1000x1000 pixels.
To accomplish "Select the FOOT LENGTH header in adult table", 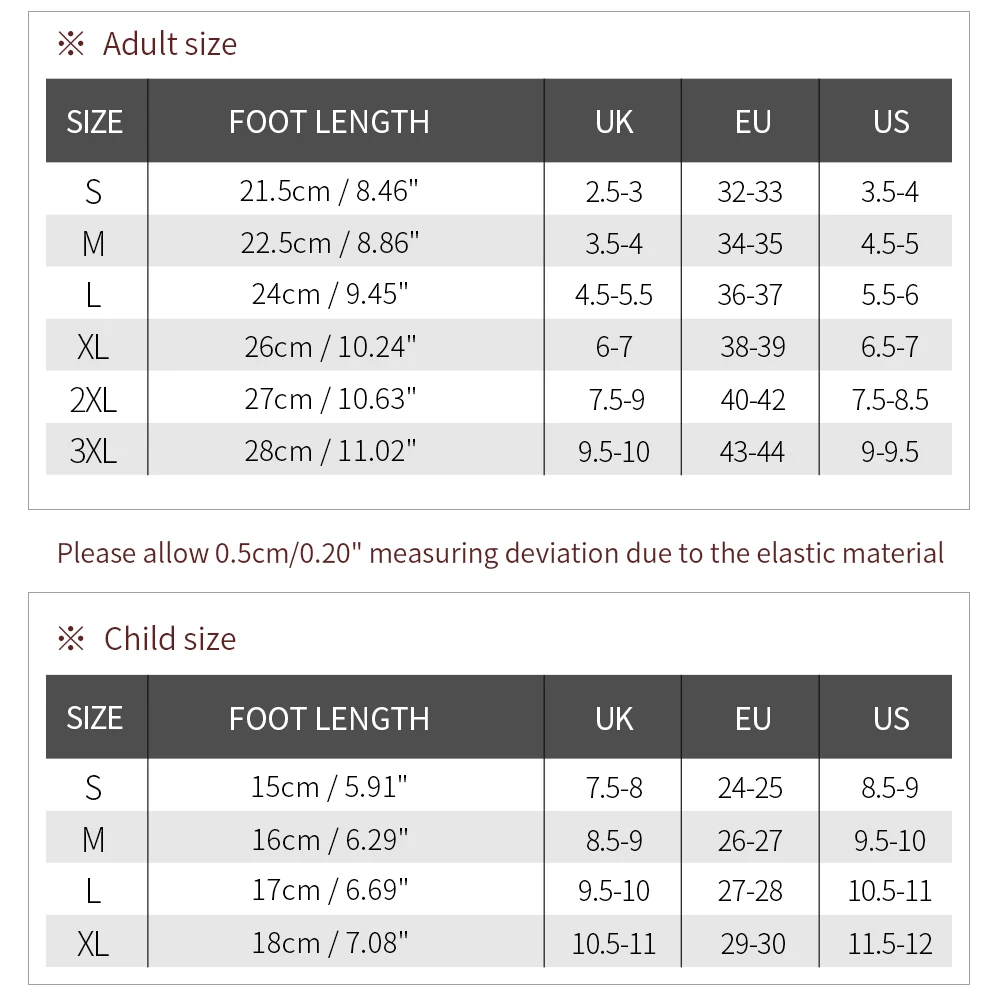I will point(329,122).
